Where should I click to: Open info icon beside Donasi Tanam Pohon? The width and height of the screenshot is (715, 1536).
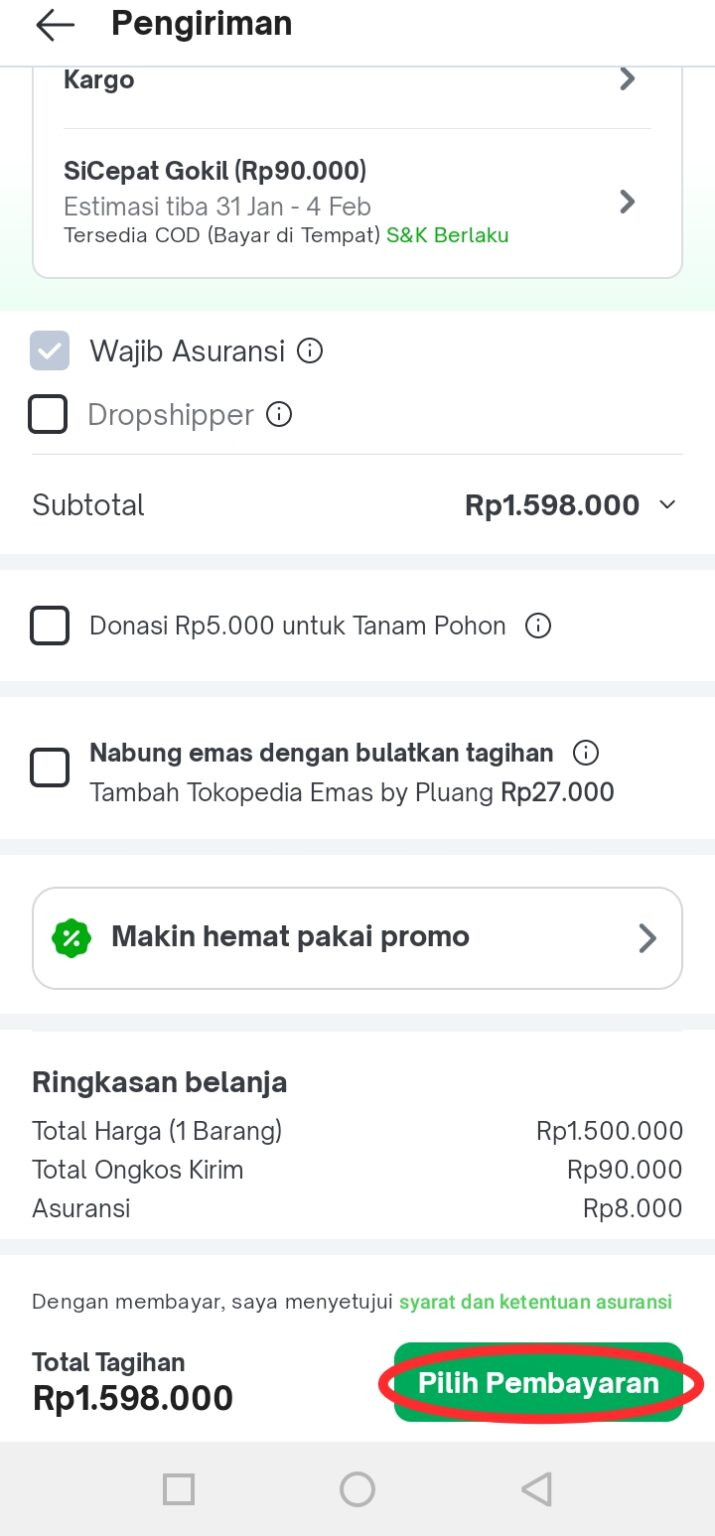pos(538,626)
